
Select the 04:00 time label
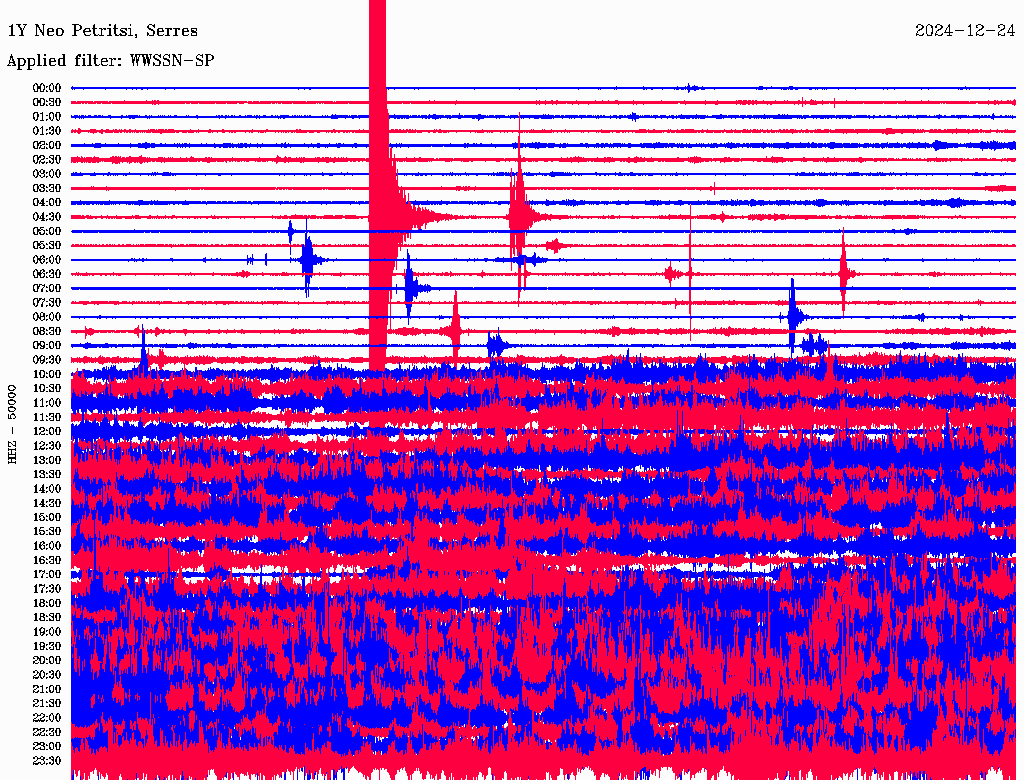click(47, 203)
